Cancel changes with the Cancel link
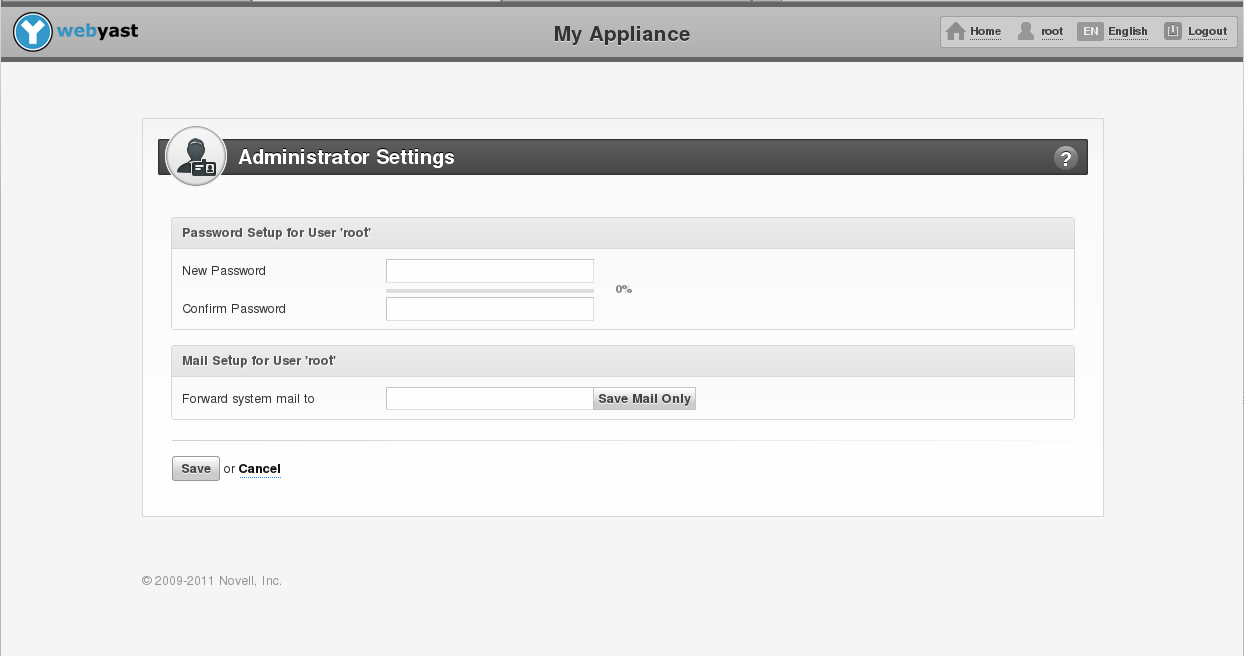 (x=259, y=469)
